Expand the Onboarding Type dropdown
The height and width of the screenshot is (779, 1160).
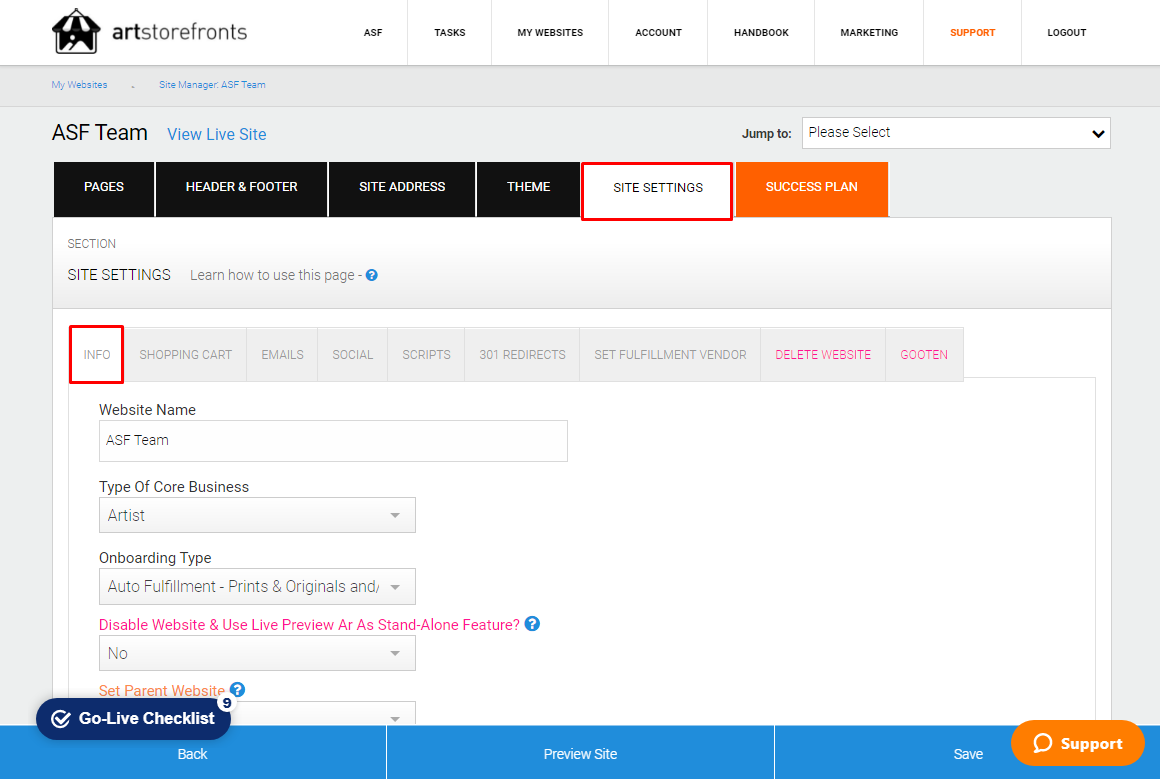click(257, 587)
